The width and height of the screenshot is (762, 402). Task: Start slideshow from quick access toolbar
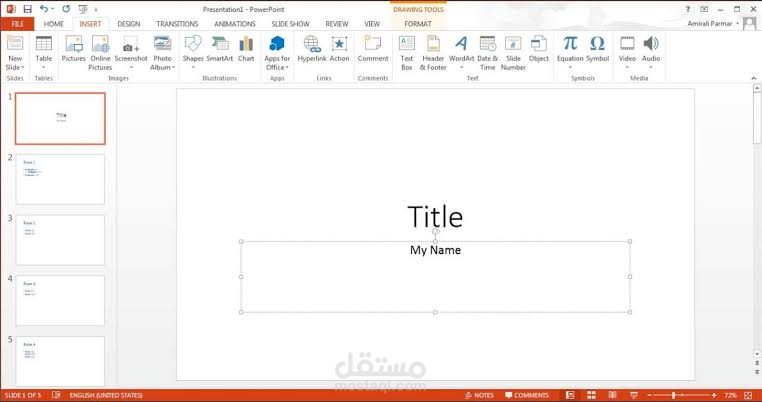click(83, 9)
